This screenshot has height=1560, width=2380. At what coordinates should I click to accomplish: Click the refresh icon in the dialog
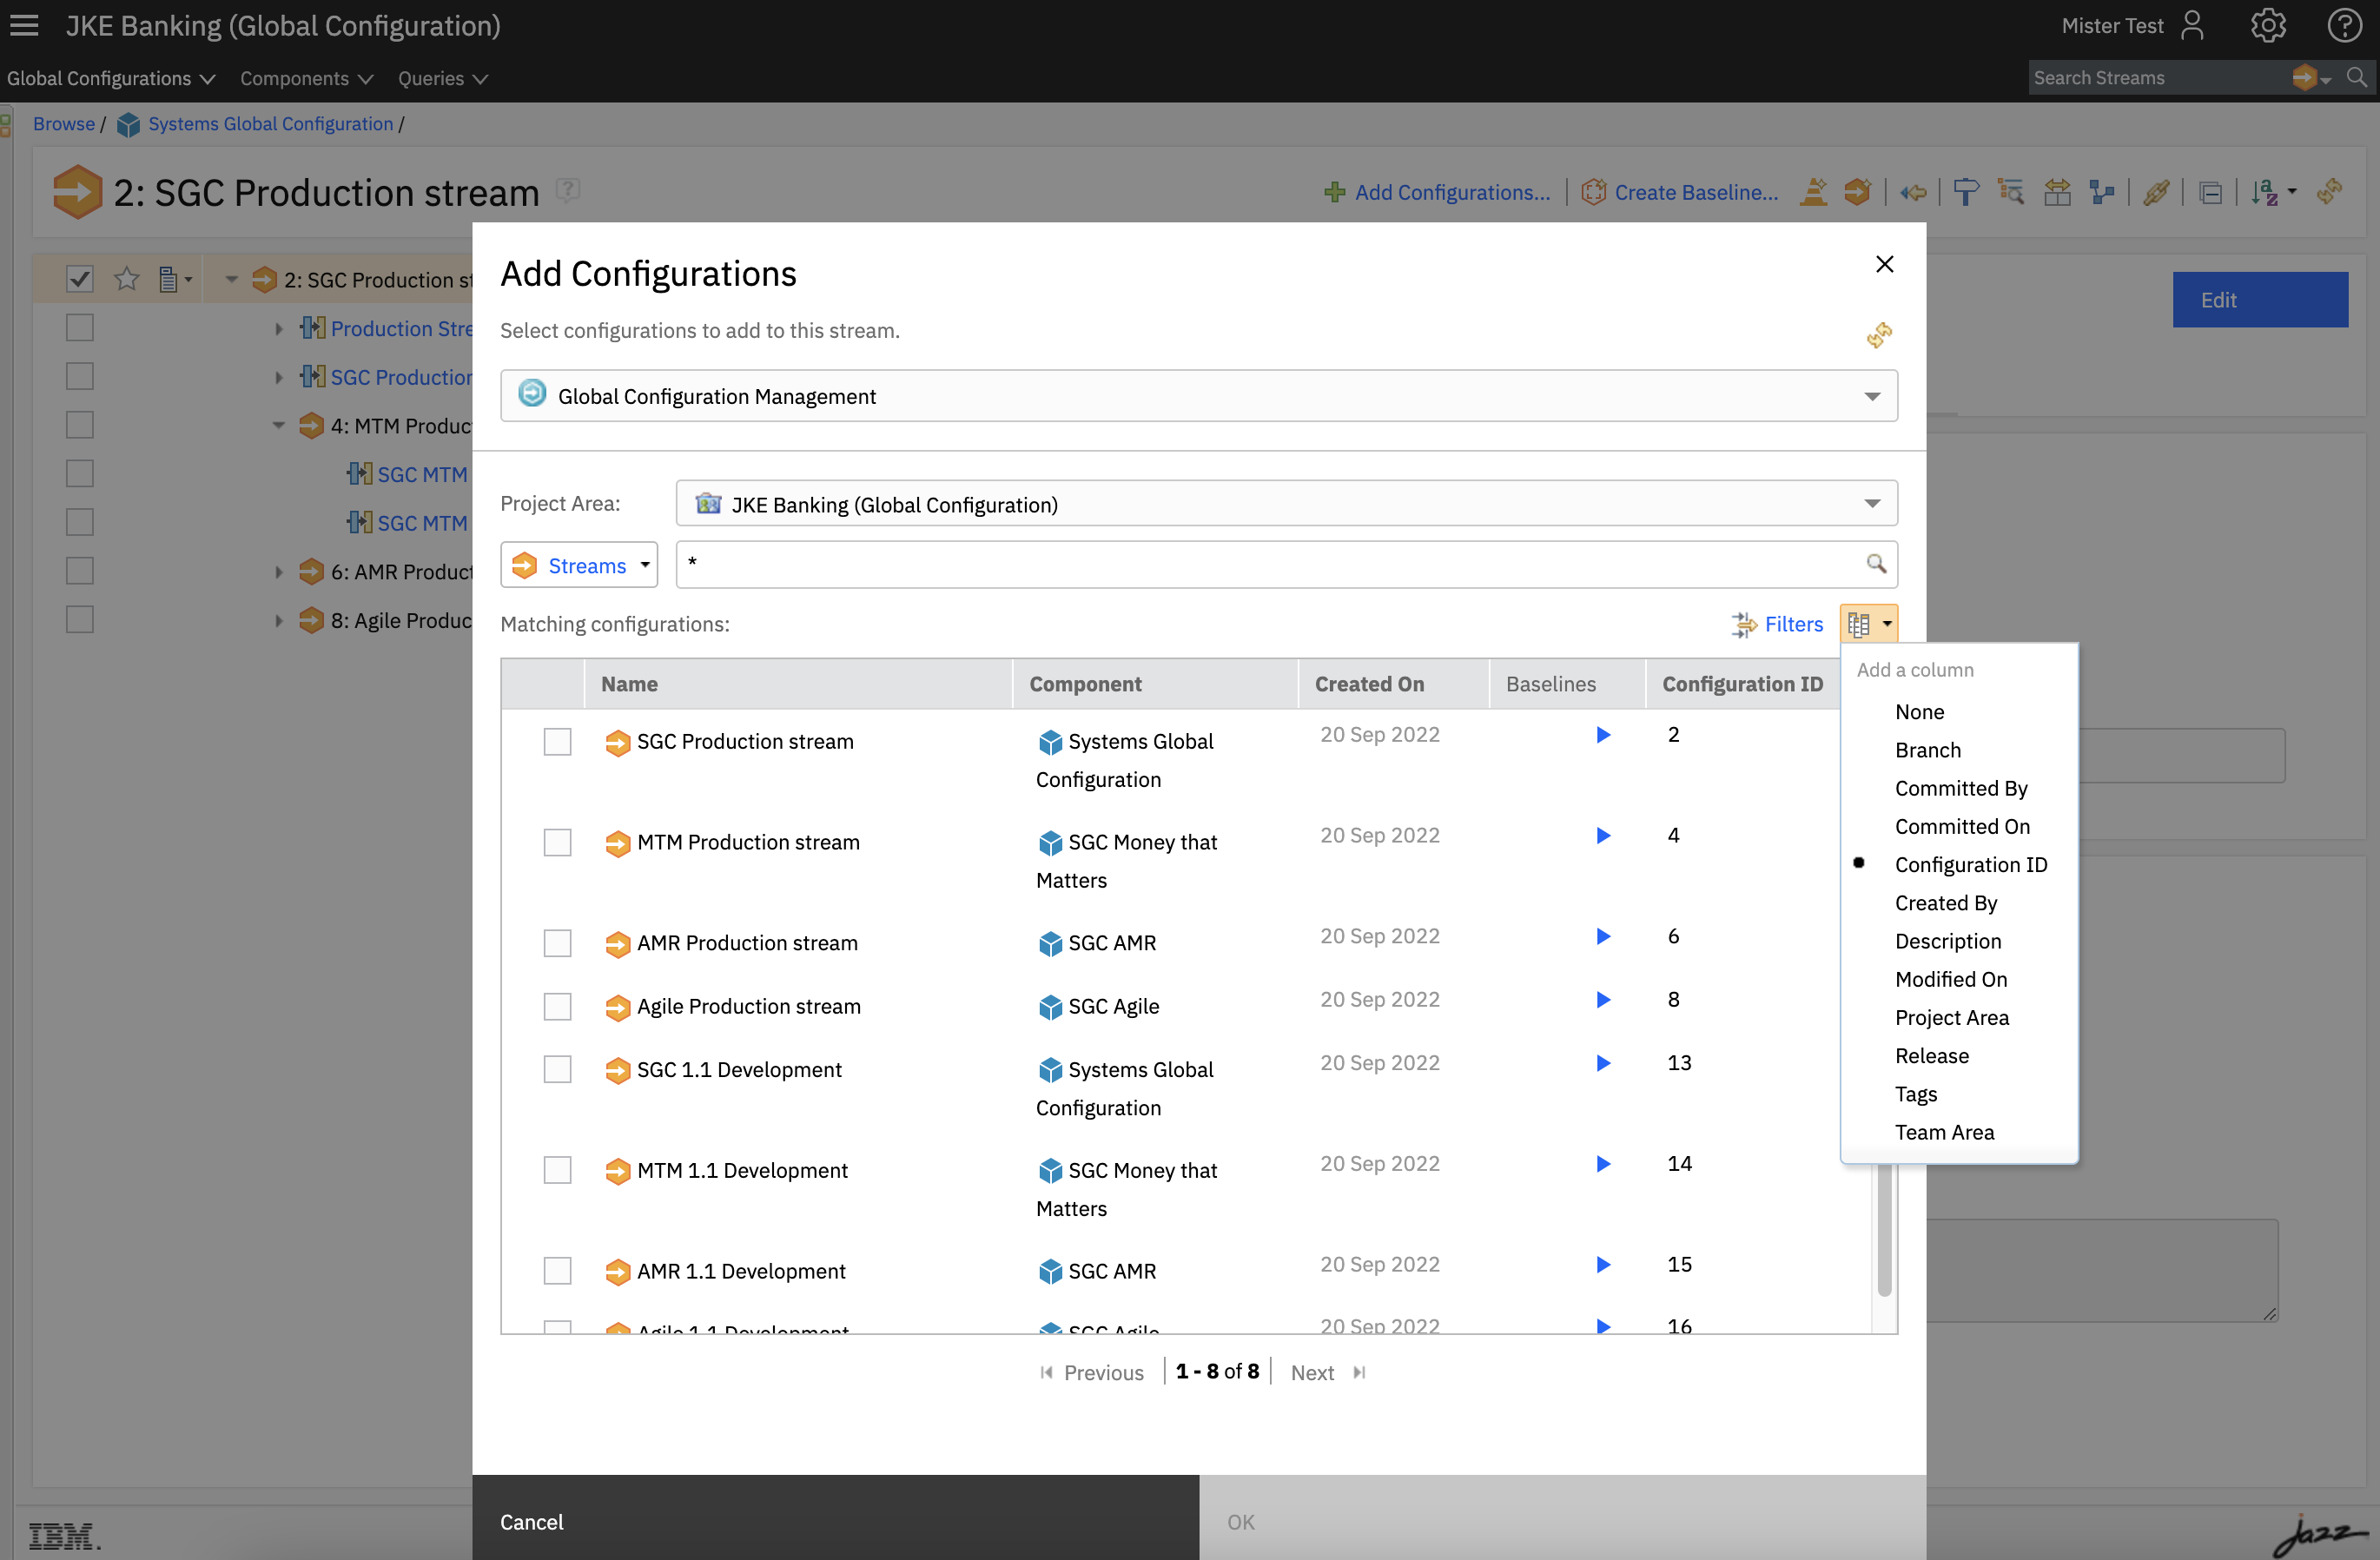click(1879, 334)
